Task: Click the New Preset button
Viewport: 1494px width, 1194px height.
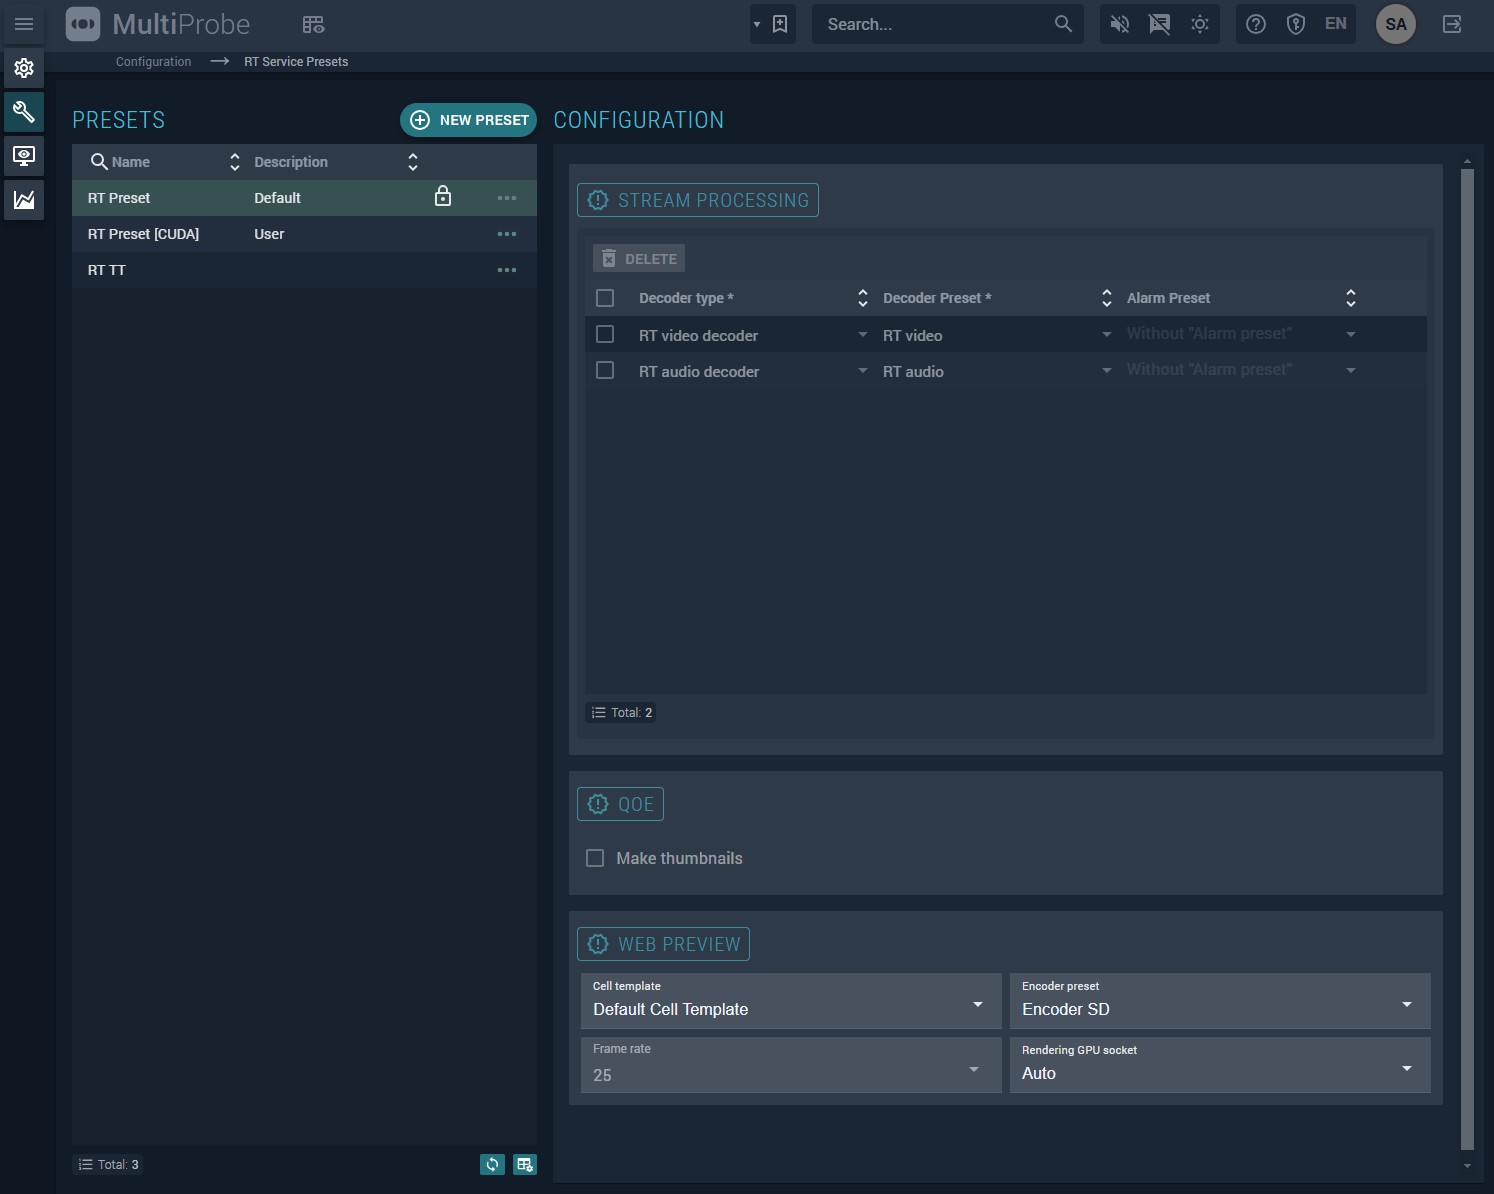Action: click(468, 120)
